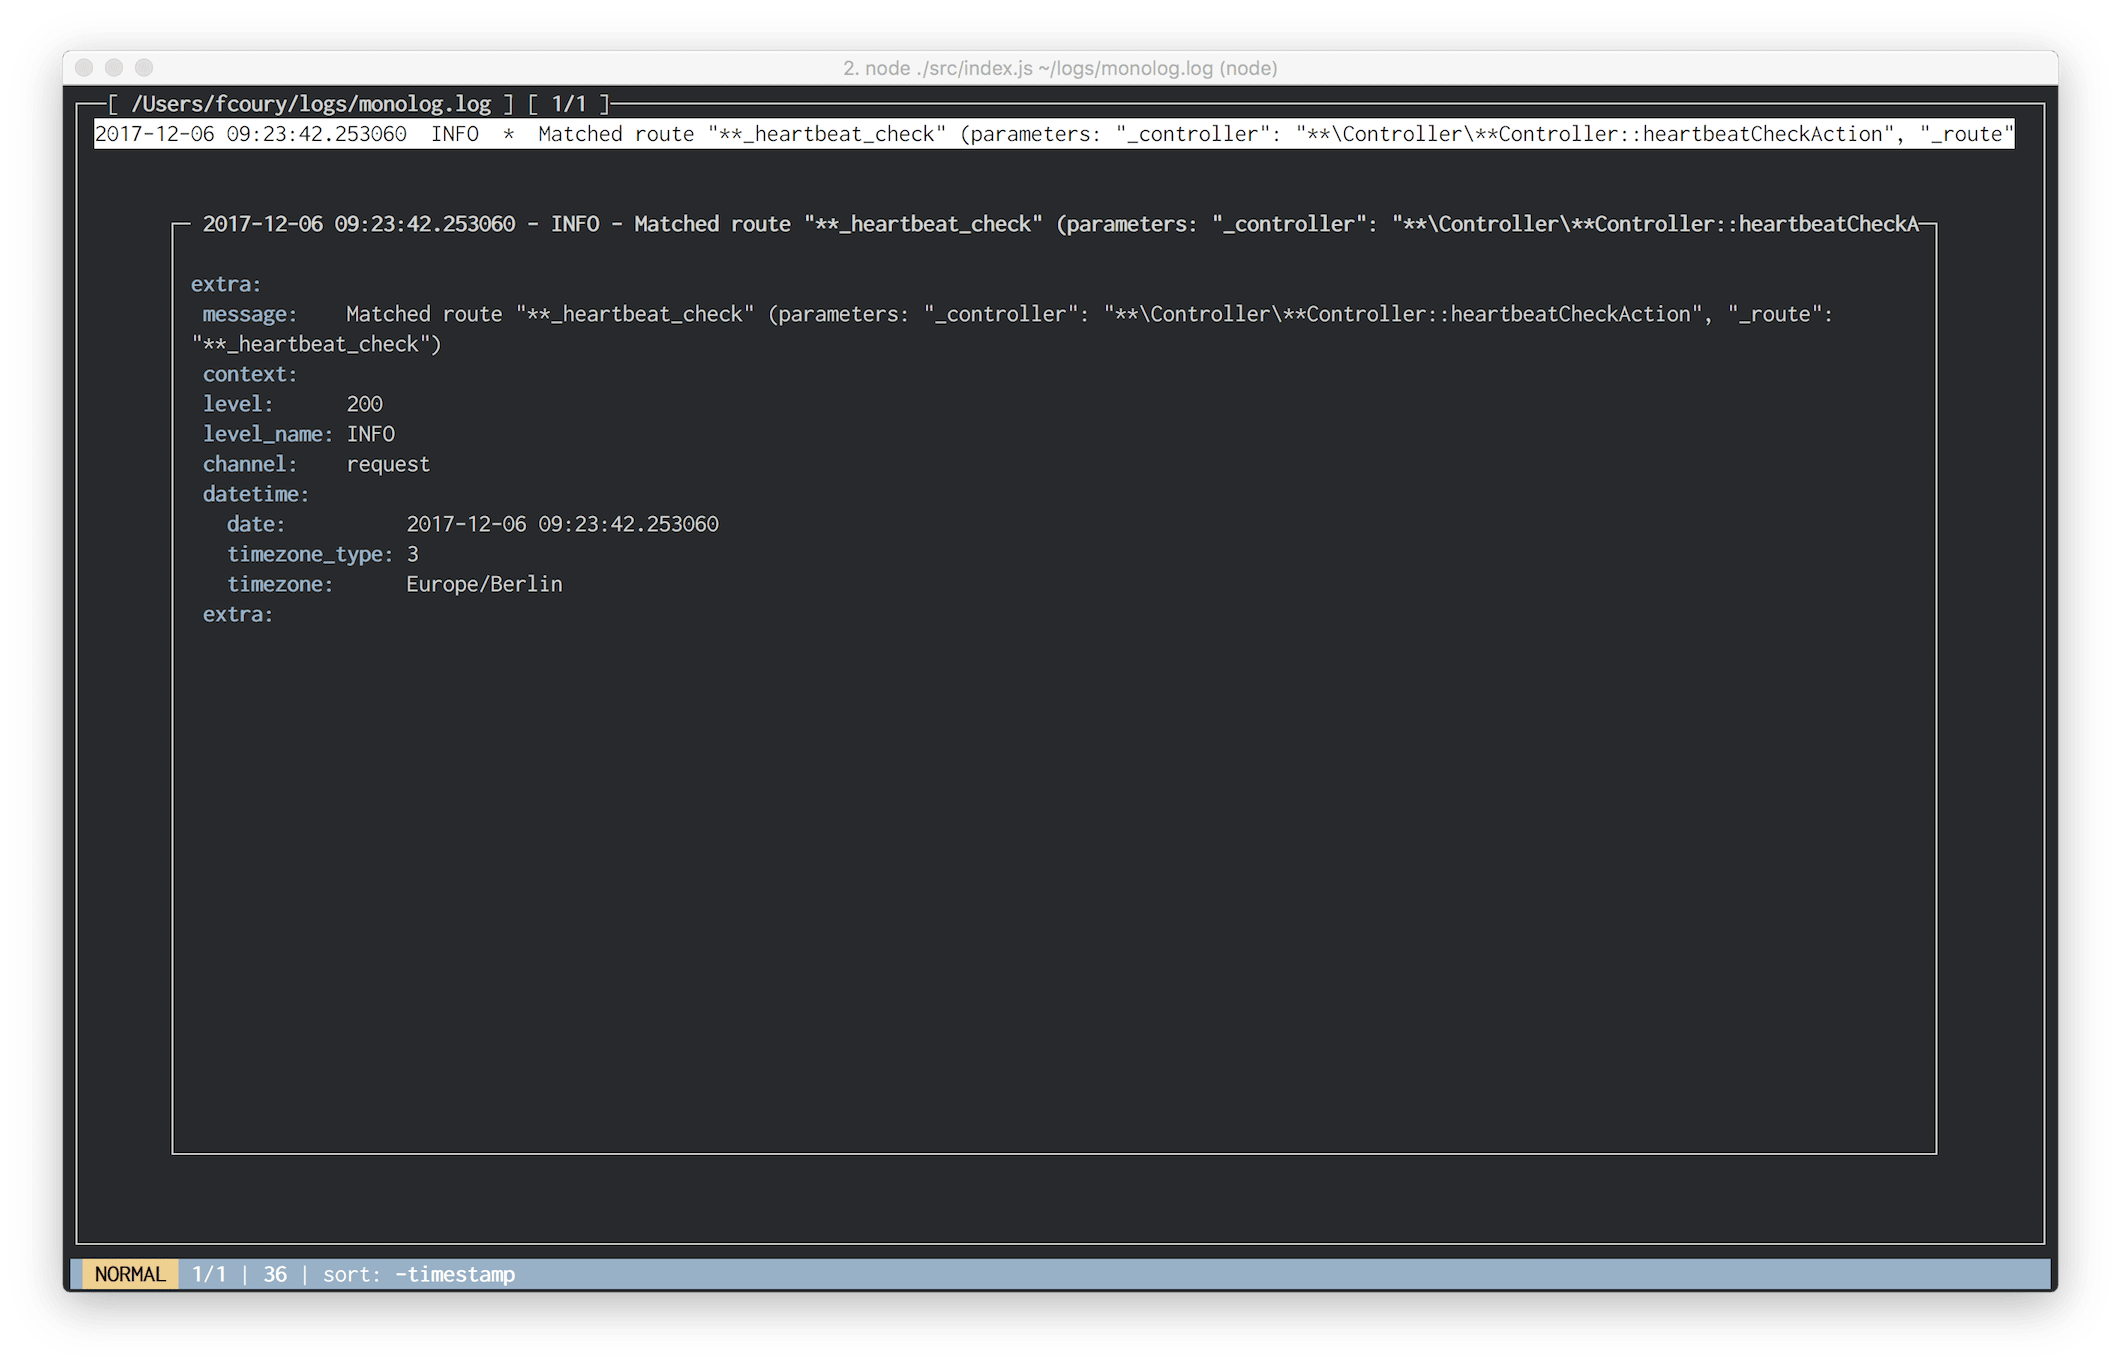Click the NORMAL mode indicator in status bar
This screenshot has height=1367, width=2121.
click(x=130, y=1274)
